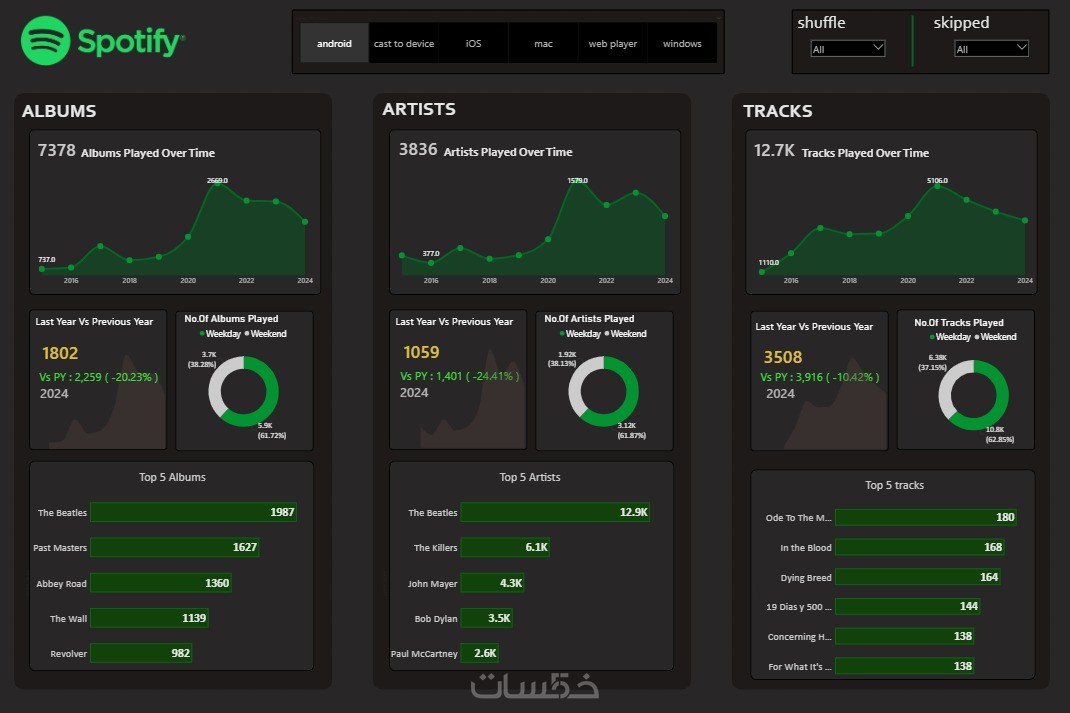
Task: Click the 5106.0 peak point on Tracks chart
Action: coord(937,186)
